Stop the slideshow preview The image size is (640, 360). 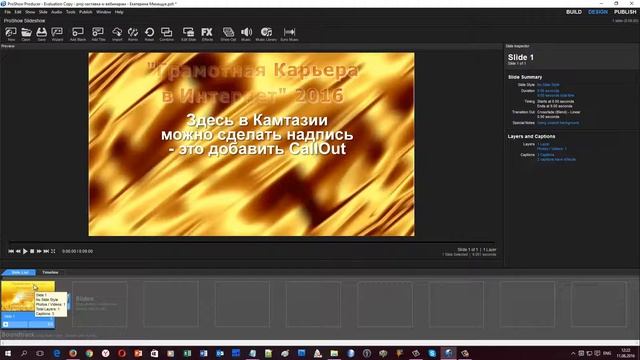(x=32, y=251)
